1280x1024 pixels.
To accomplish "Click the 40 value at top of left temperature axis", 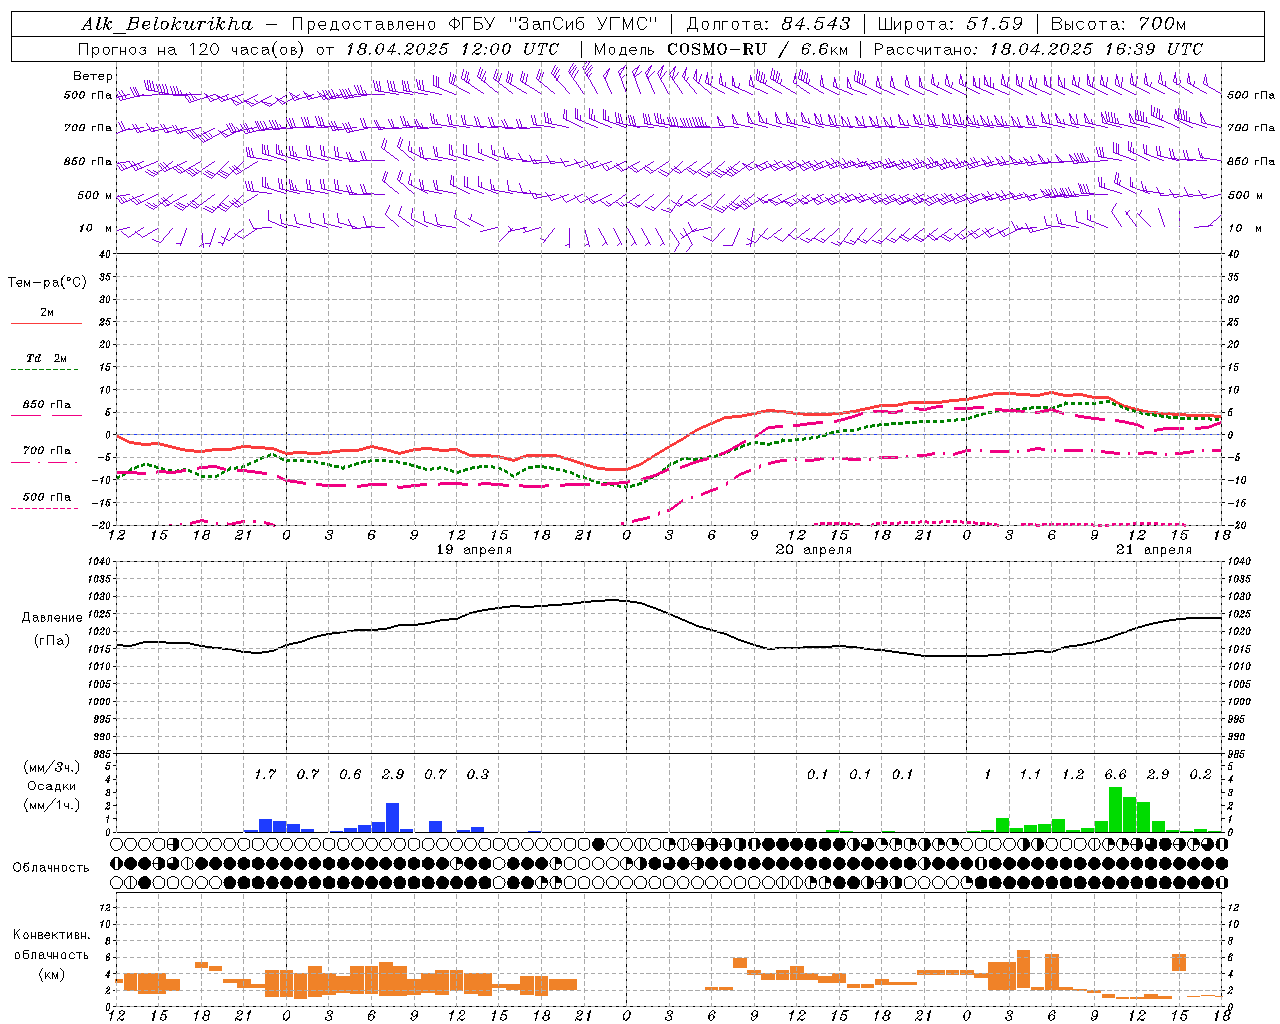I will pyautogui.click(x=105, y=255).
